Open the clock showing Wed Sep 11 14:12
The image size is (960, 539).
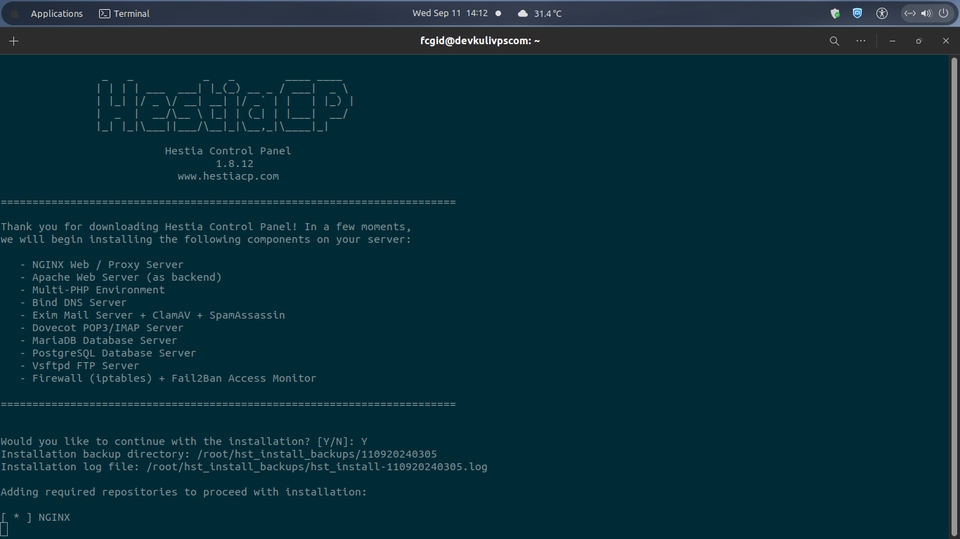coord(450,13)
